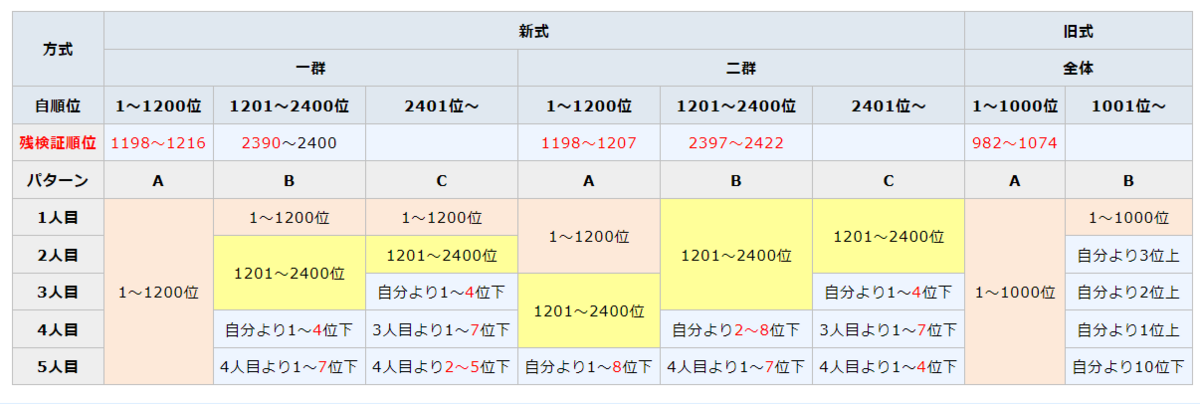Click the 4人目より1〜4位下 cell

click(x=888, y=366)
